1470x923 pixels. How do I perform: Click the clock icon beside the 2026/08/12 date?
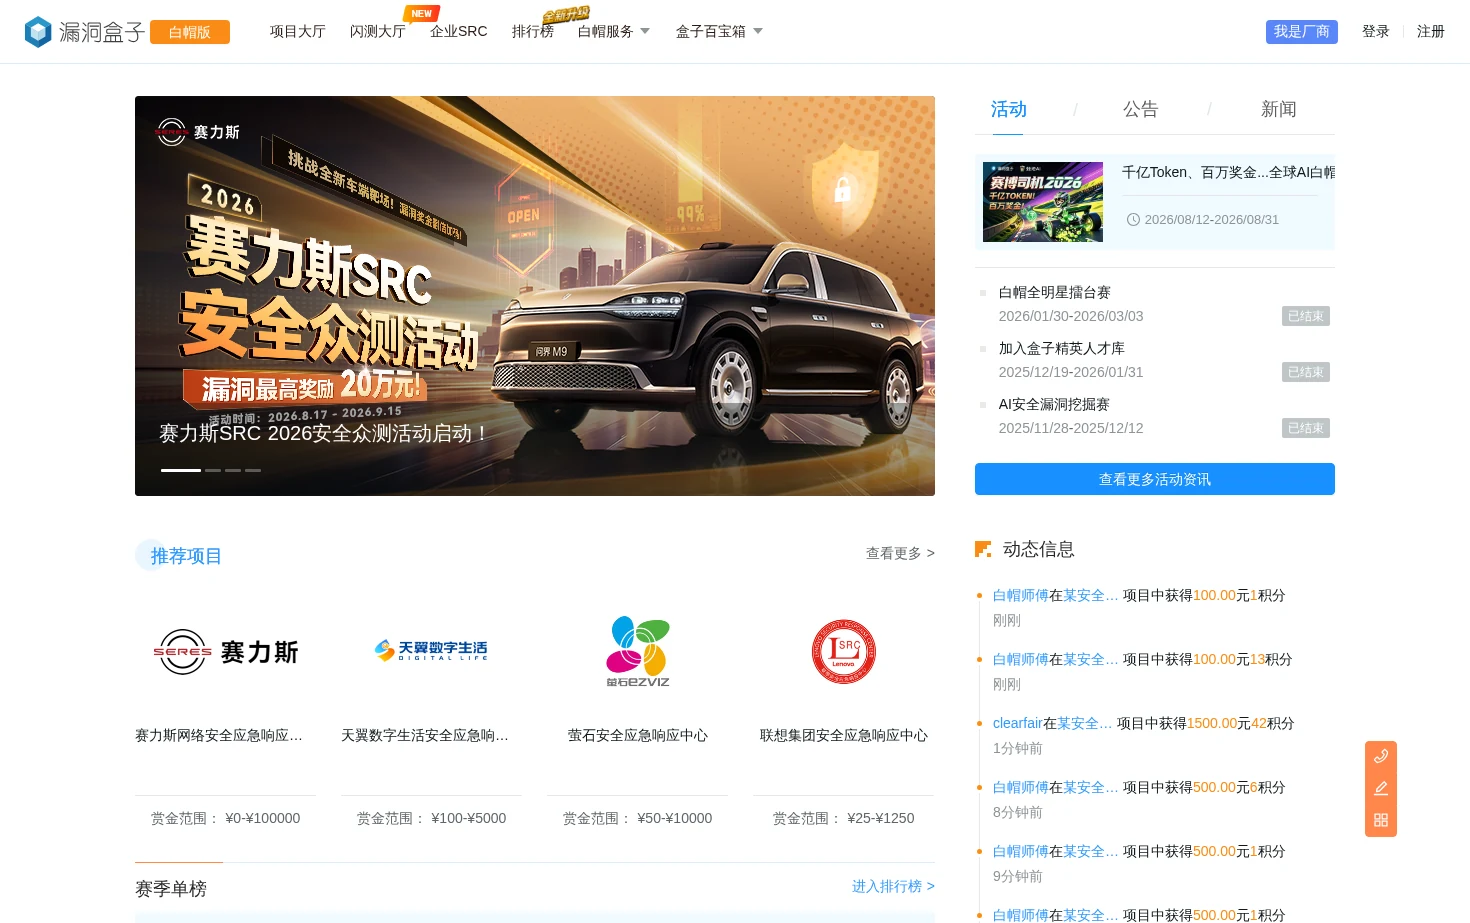(1133, 220)
